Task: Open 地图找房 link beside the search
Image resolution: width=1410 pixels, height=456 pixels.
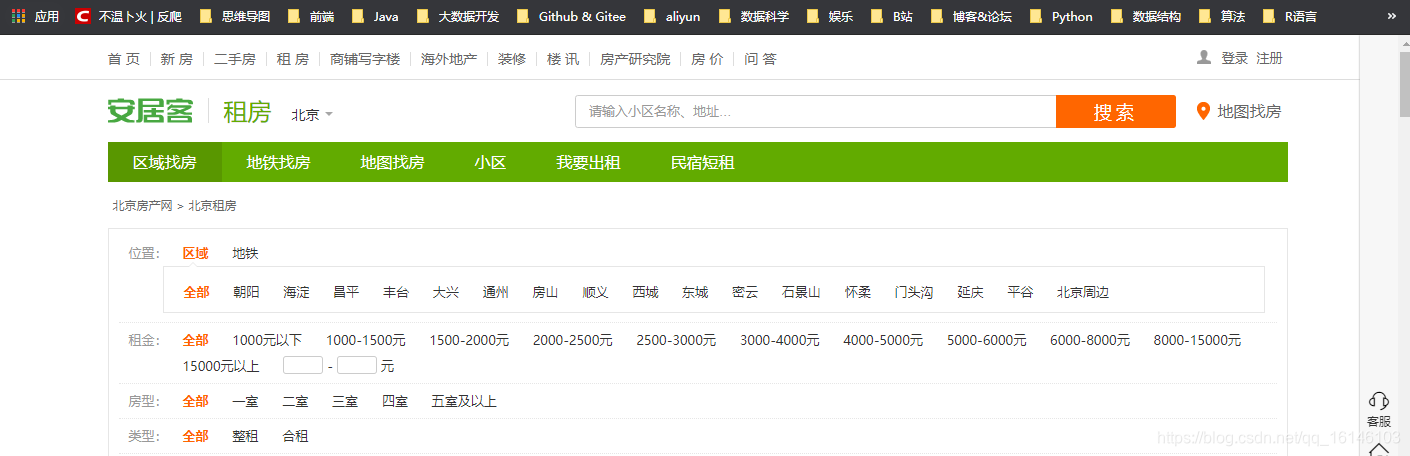Action: coord(1249,111)
